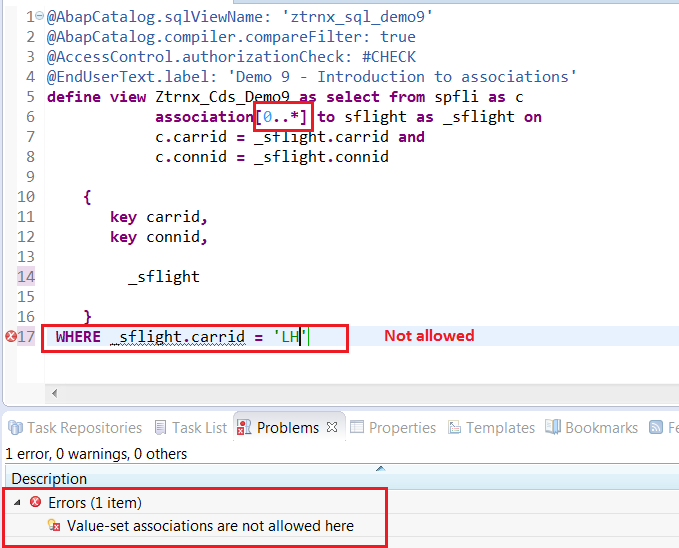
Task: Show the Bookmarks tab
Action: click(591, 428)
